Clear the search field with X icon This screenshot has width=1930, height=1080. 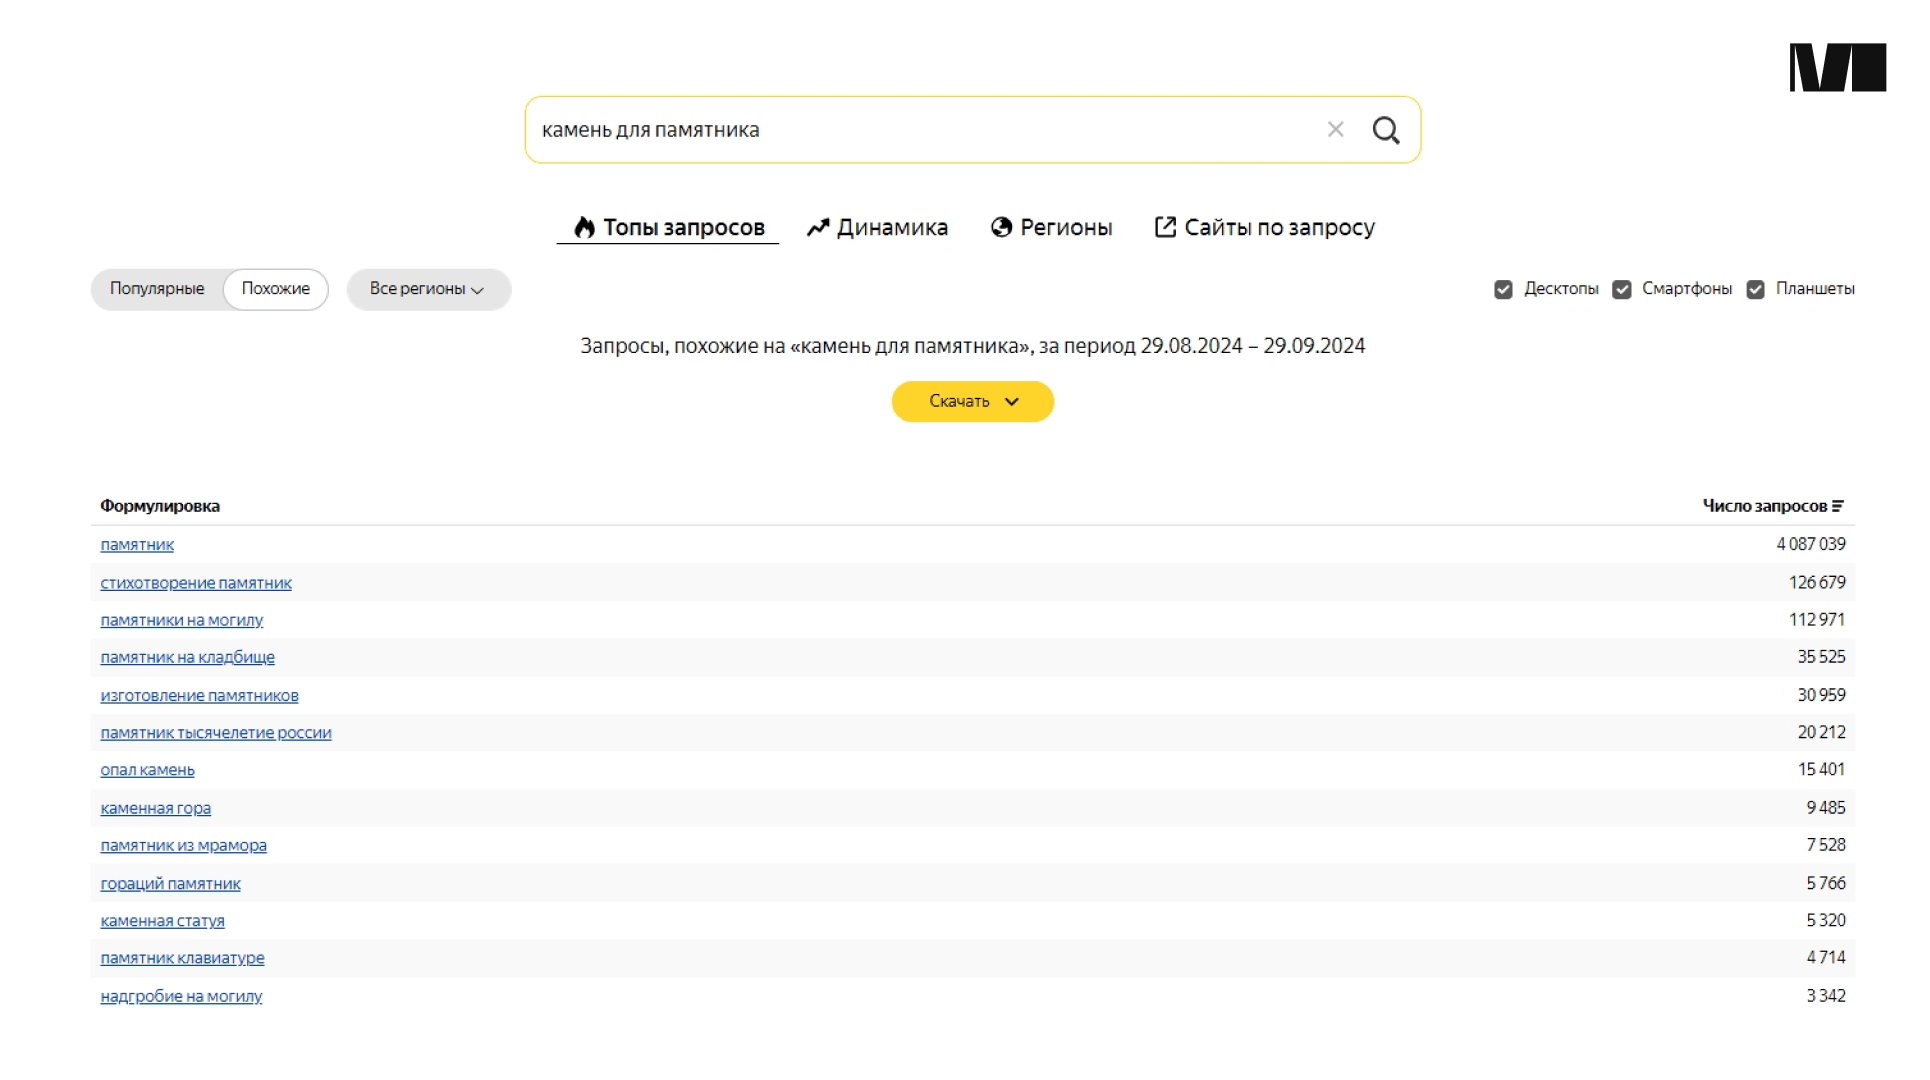point(1335,130)
